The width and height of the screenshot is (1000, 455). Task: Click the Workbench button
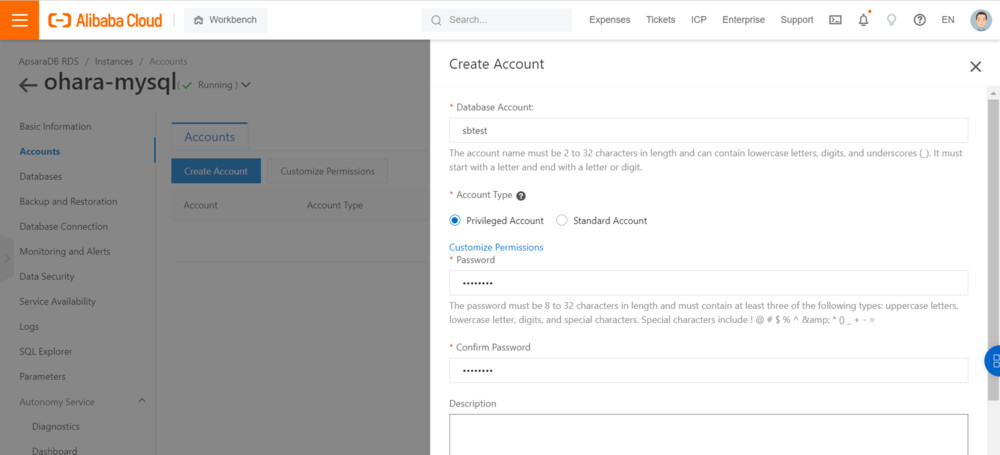tap(225, 20)
